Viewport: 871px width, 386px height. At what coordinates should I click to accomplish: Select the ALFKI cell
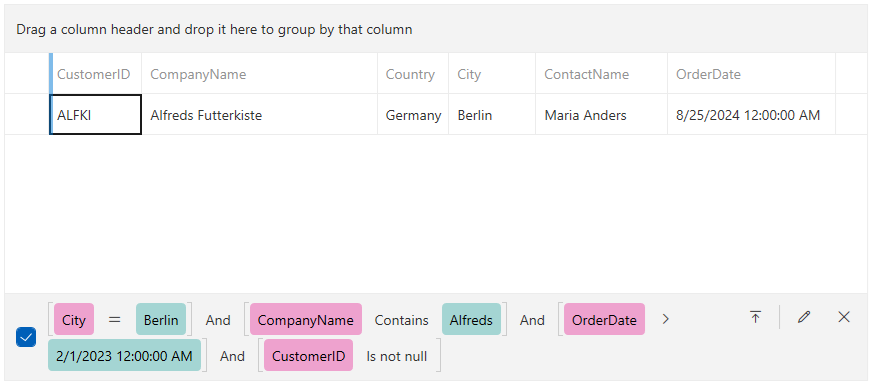pyautogui.click(x=96, y=114)
